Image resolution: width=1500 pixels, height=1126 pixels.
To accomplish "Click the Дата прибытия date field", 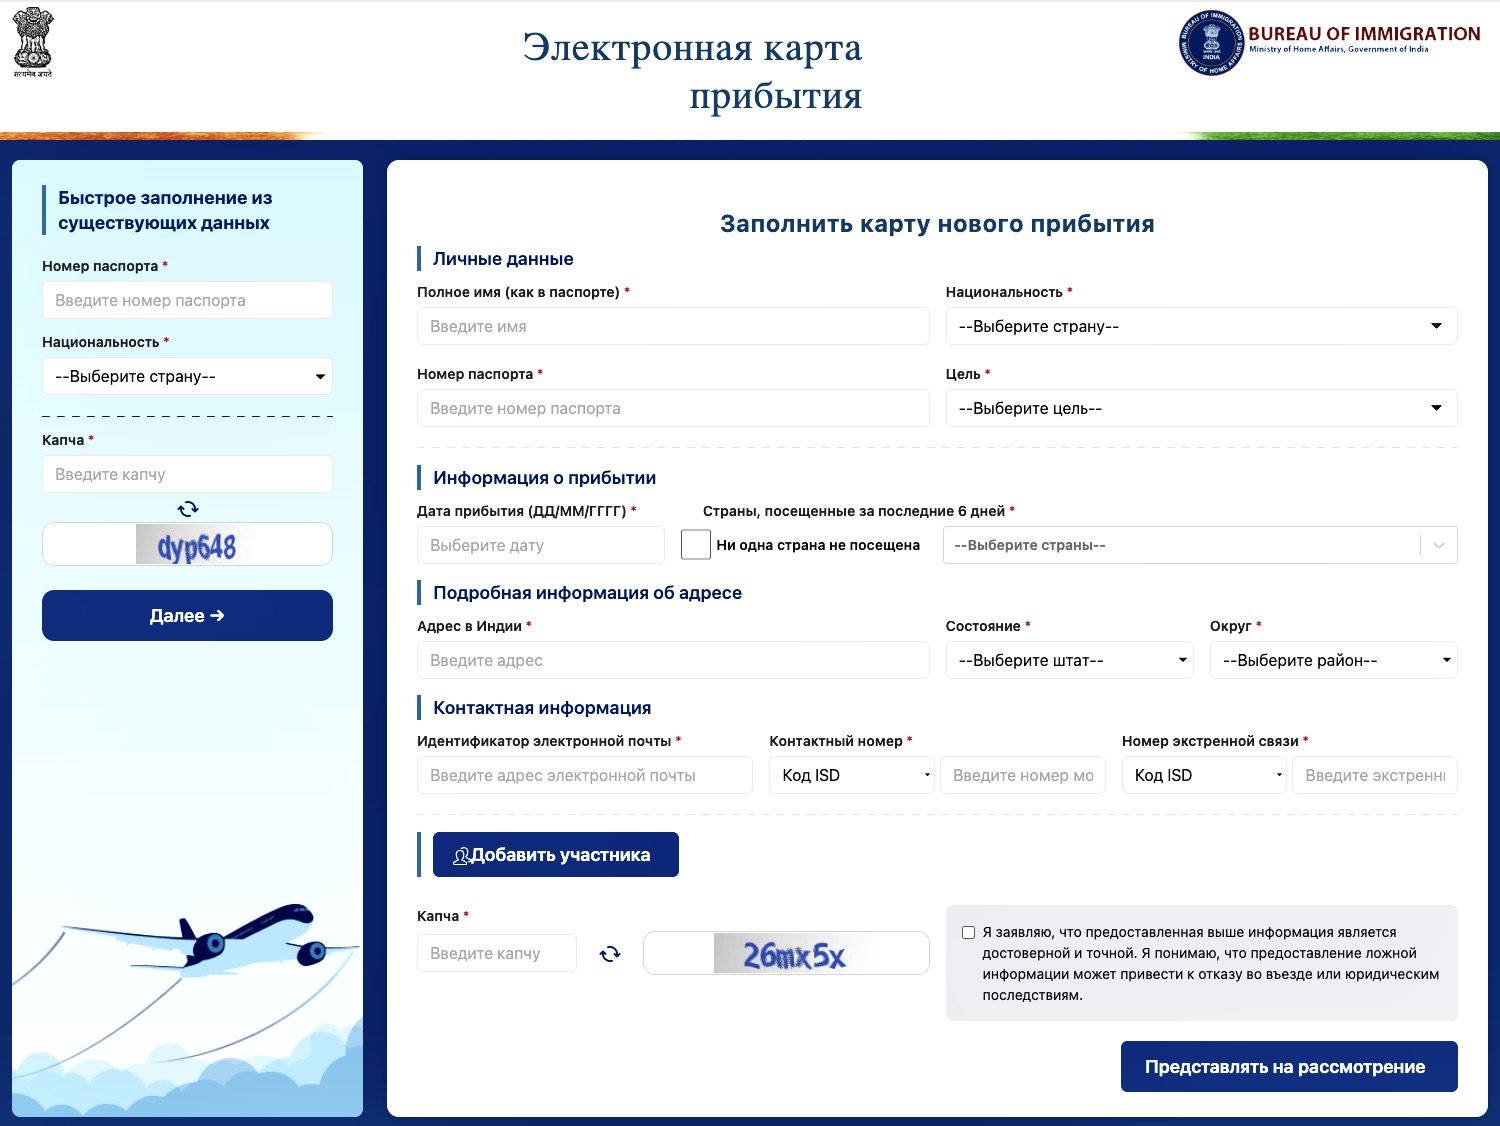I will pos(540,545).
